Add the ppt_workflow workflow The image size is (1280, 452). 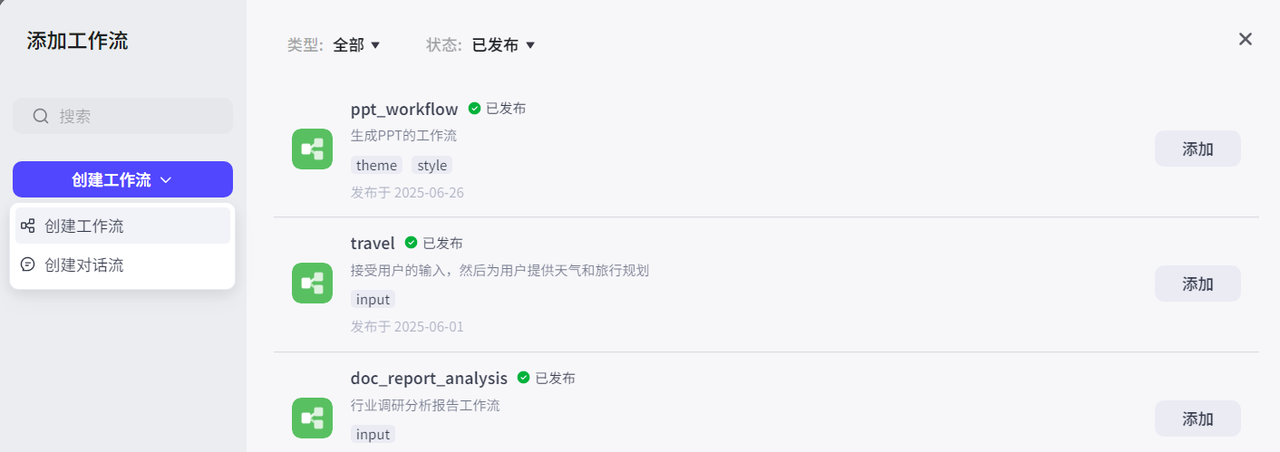point(1197,149)
